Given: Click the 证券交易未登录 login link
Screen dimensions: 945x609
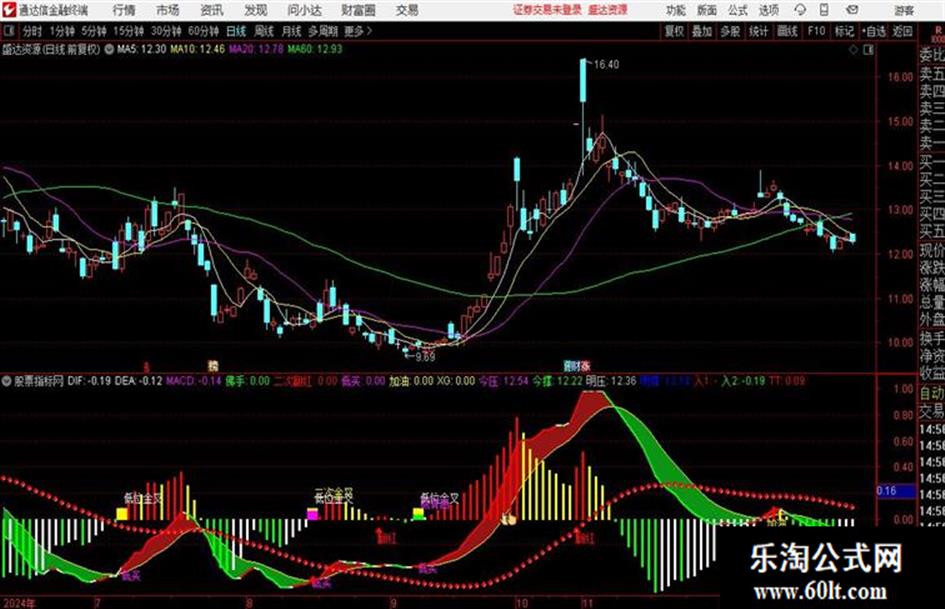Looking at the screenshot, I should click(547, 10).
